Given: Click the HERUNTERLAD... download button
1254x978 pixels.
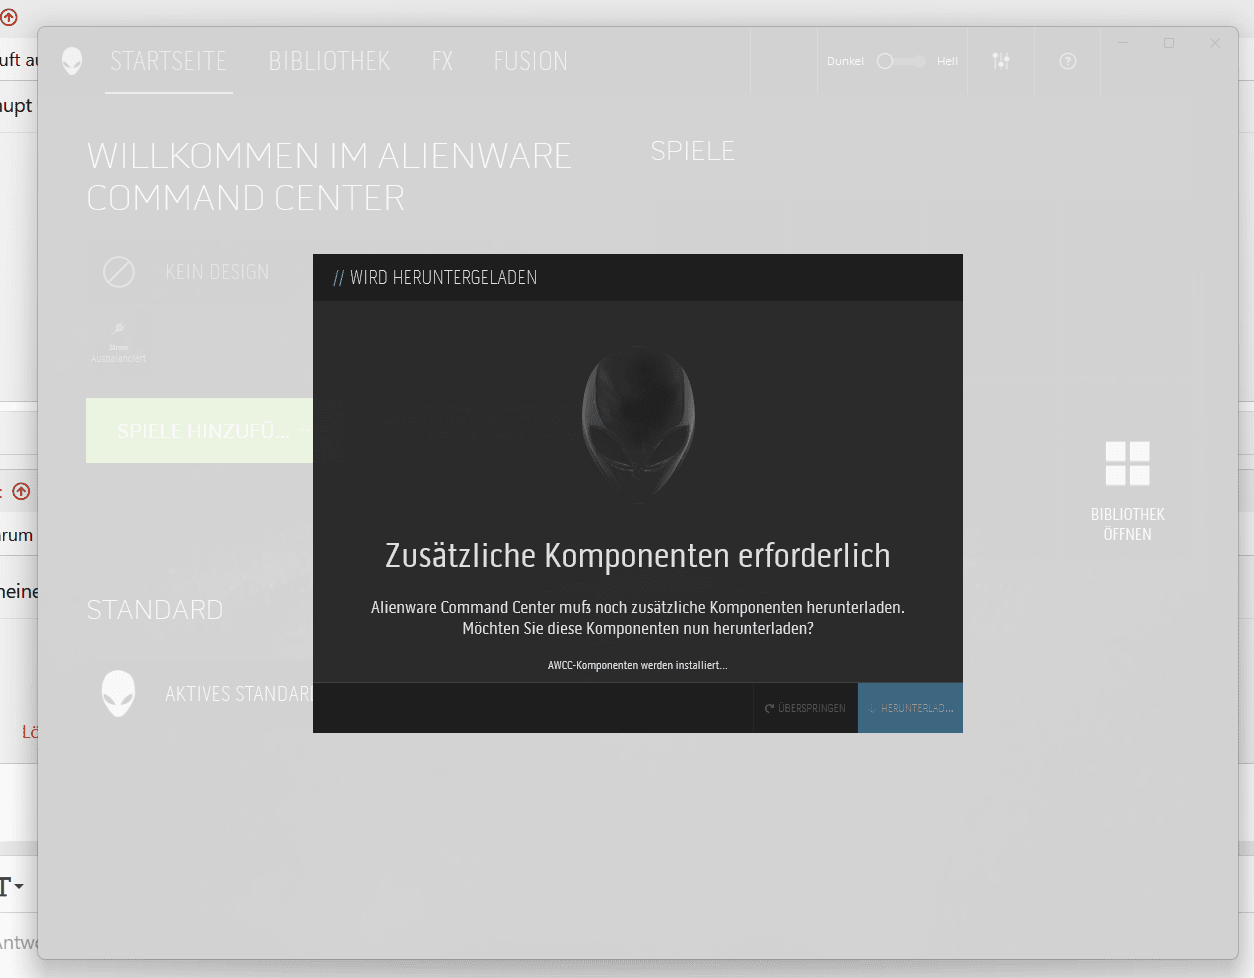Looking at the screenshot, I should pyautogui.click(x=910, y=708).
